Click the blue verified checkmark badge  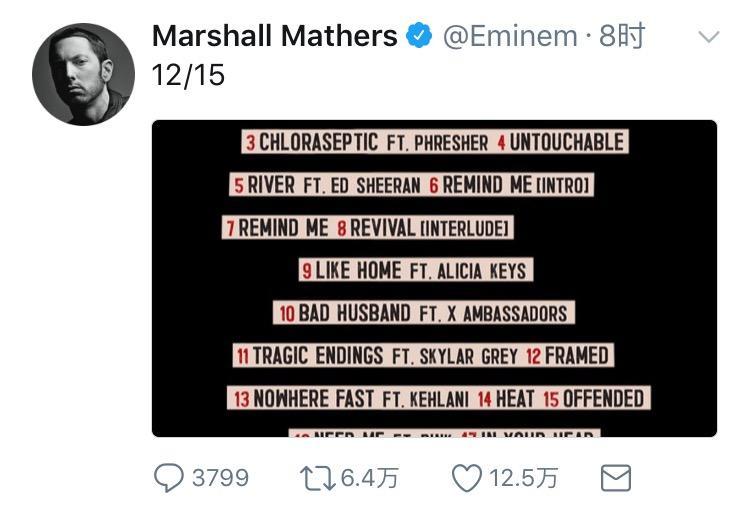(419, 35)
